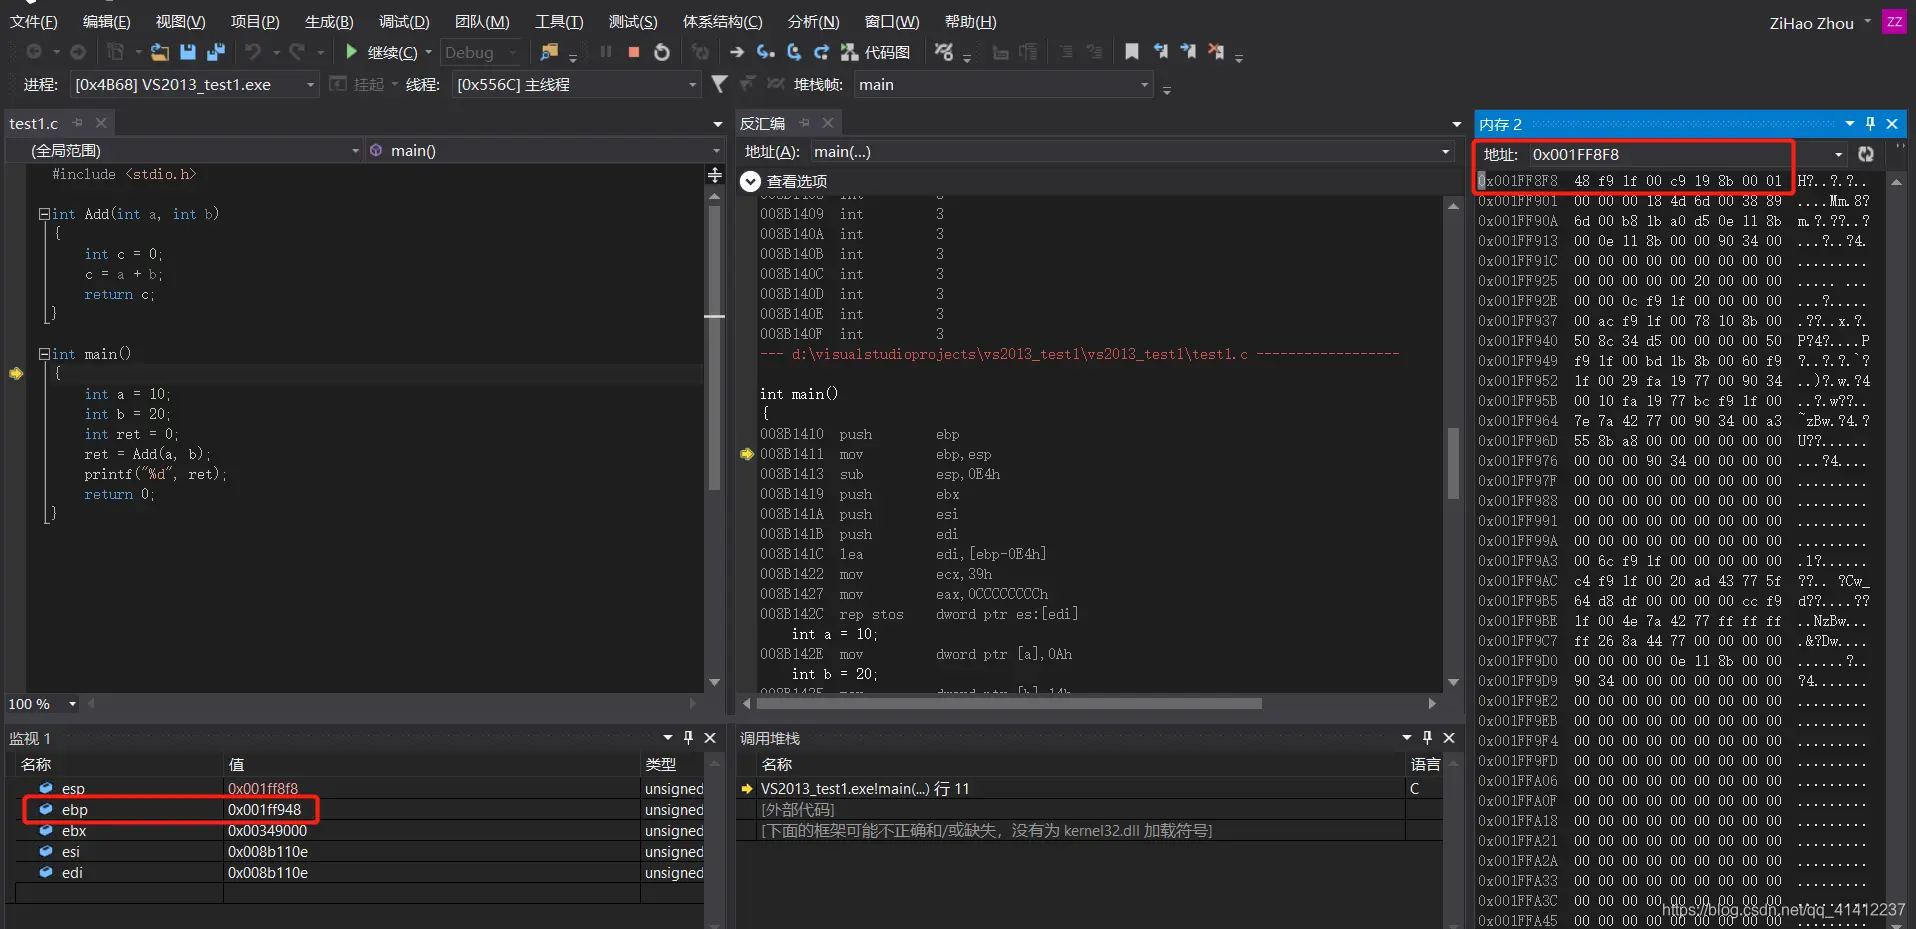This screenshot has width=1916, height=929.
Task: Click the Undo icon
Action: tap(253, 52)
